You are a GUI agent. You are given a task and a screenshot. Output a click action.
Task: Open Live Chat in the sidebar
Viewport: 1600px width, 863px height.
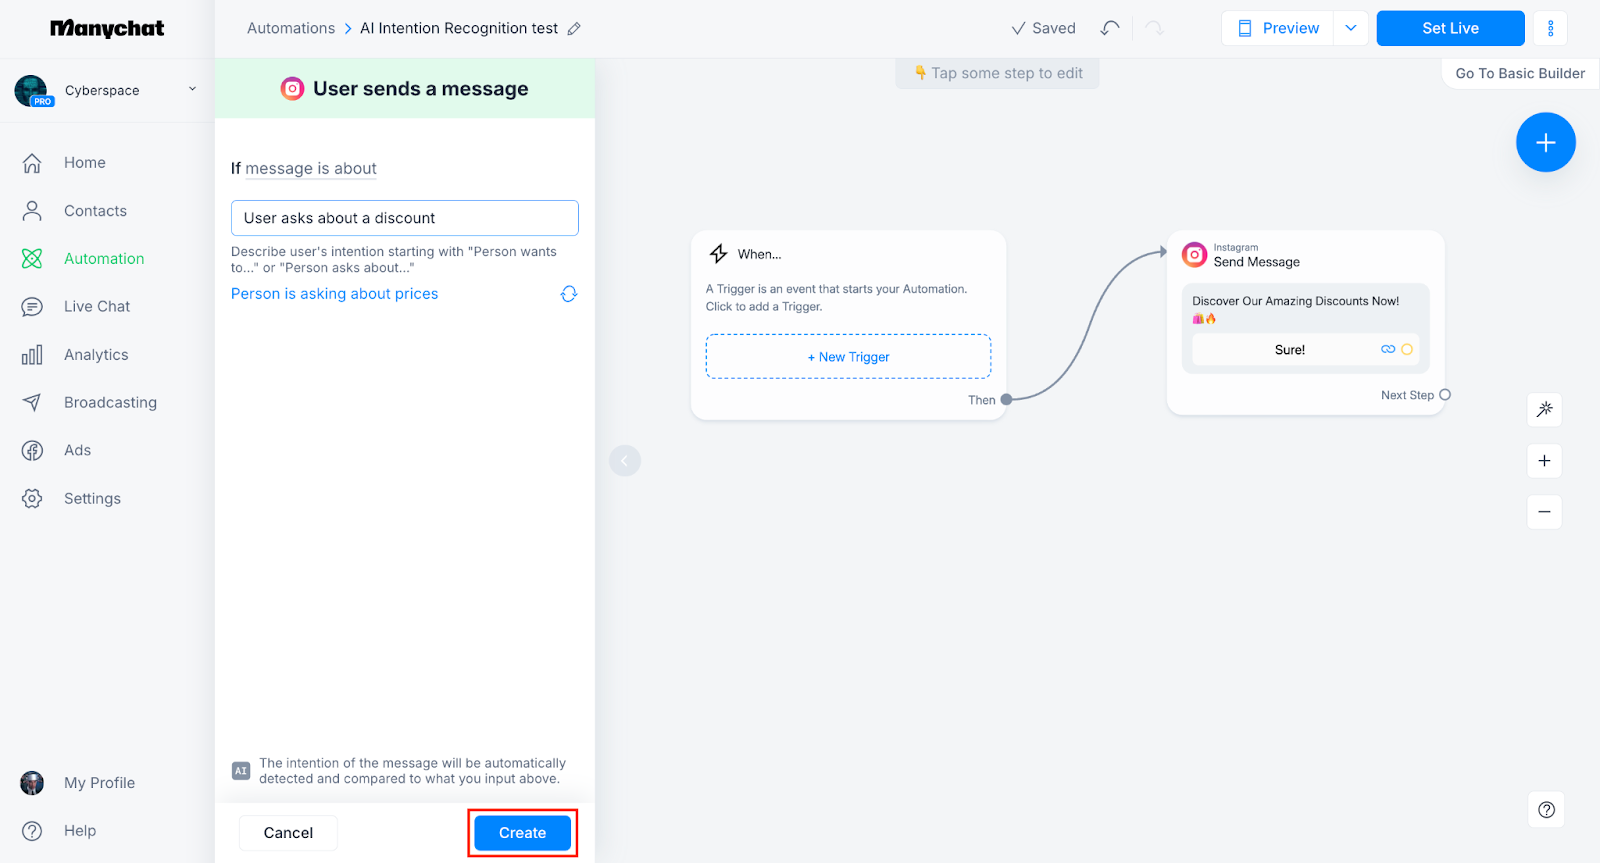[x=97, y=307]
